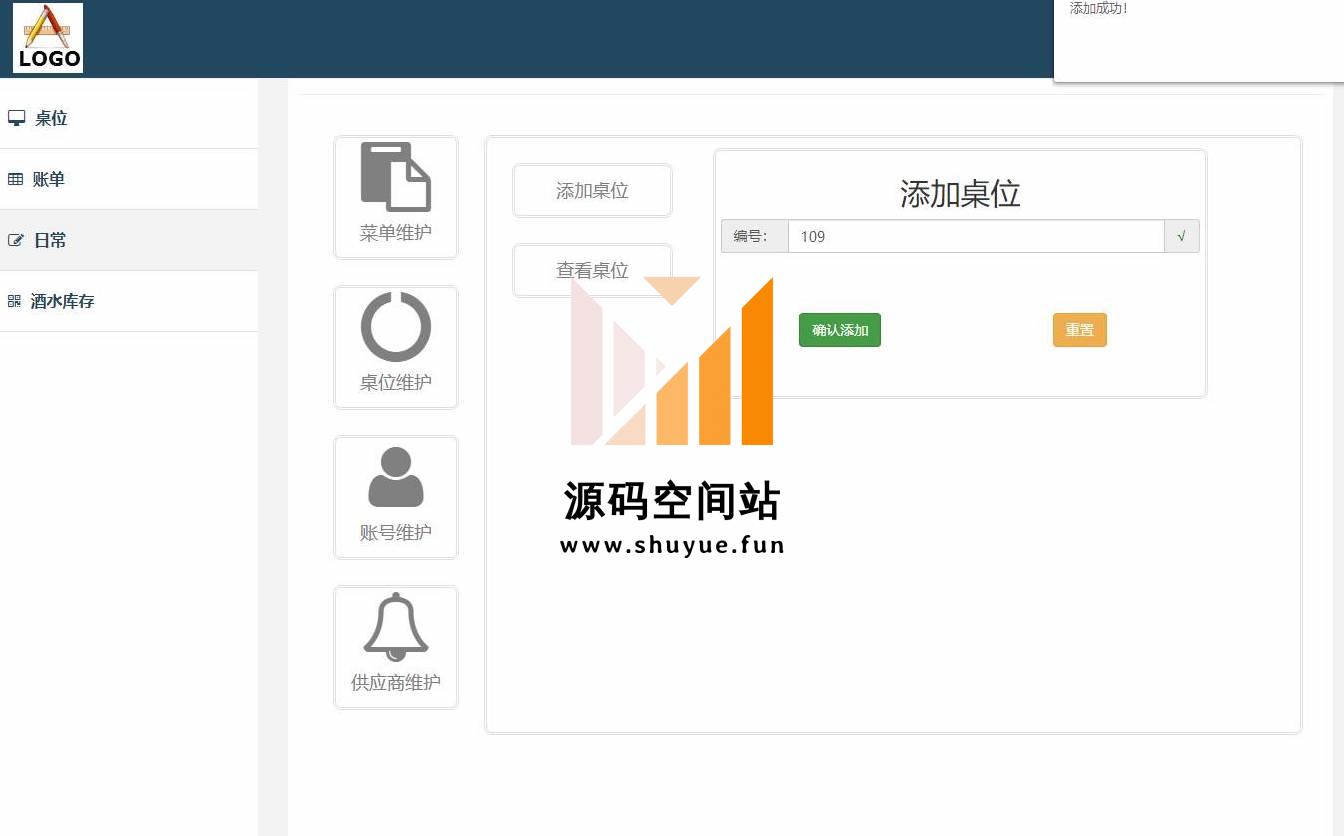Click the 添加成功! notification popup
Screen dimensions: 1344x836
point(1199,40)
